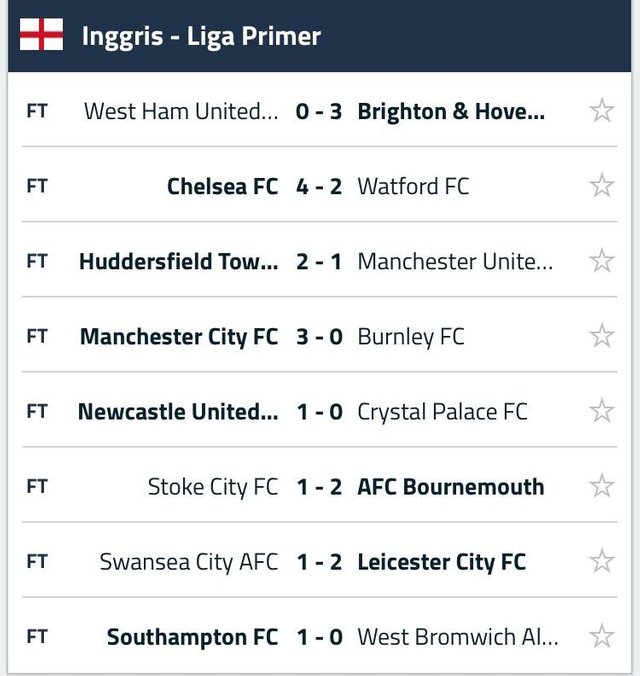Select Manchester City FC team name
This screenshot has height=676, width=640.
[179, 337]
